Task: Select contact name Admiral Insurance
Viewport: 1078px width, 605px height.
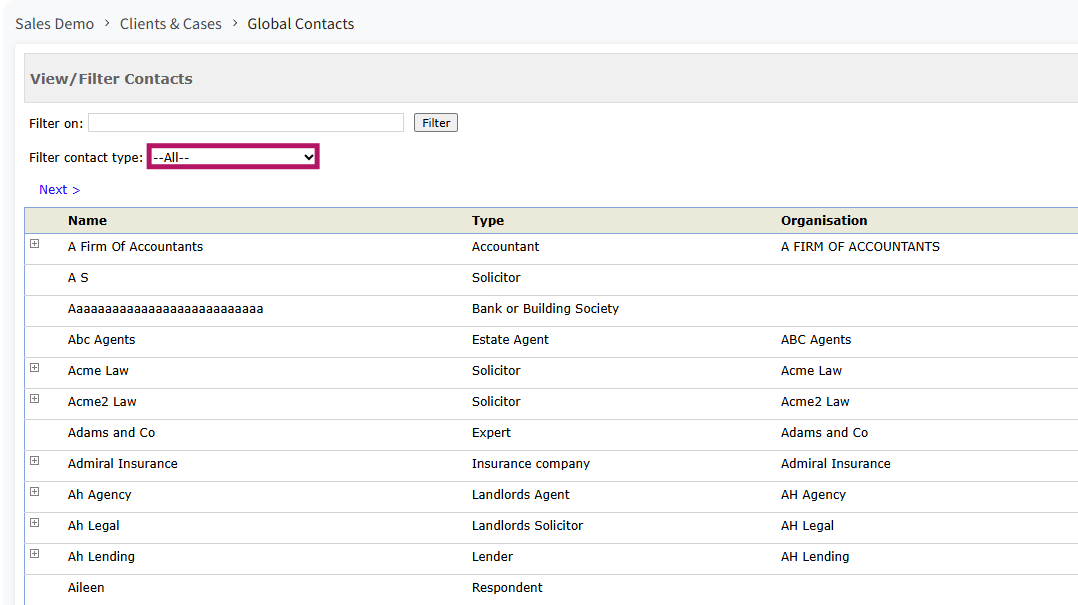Action: coord(122,463)
